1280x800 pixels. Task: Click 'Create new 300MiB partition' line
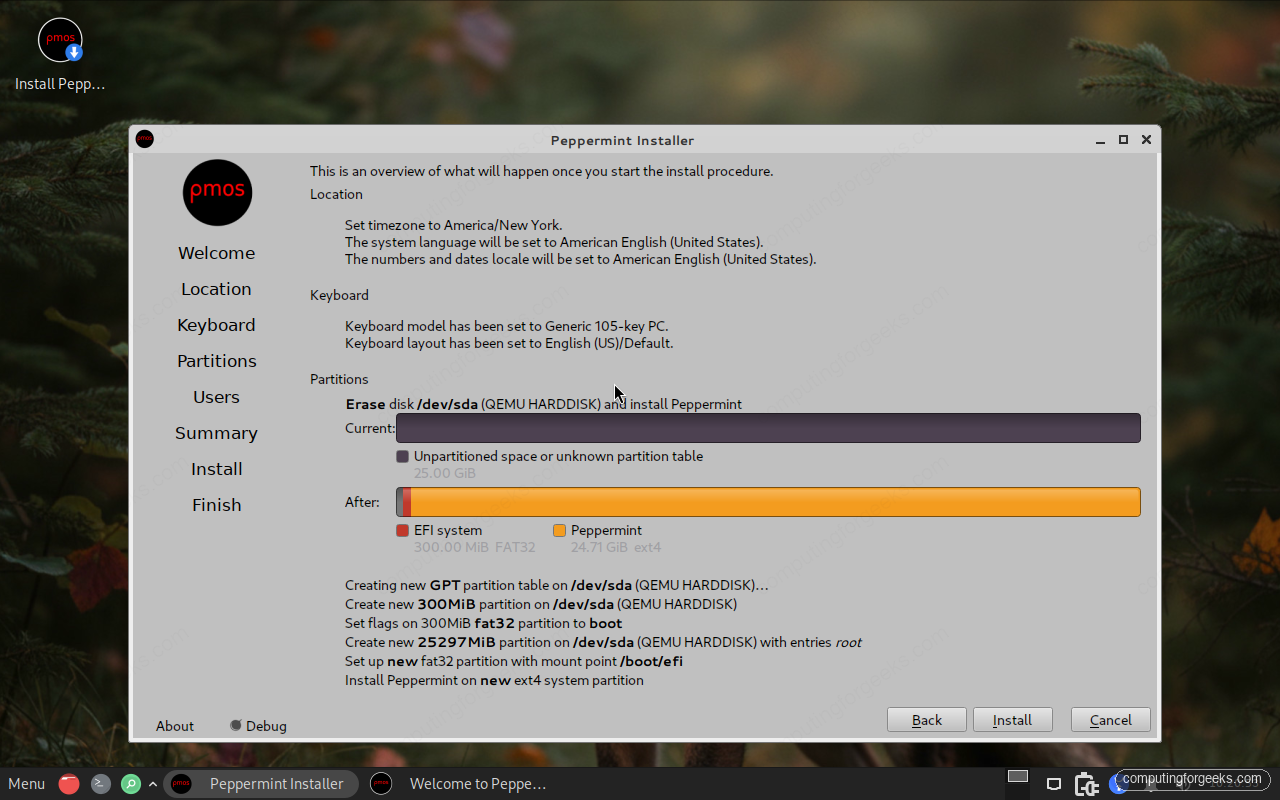541,604
